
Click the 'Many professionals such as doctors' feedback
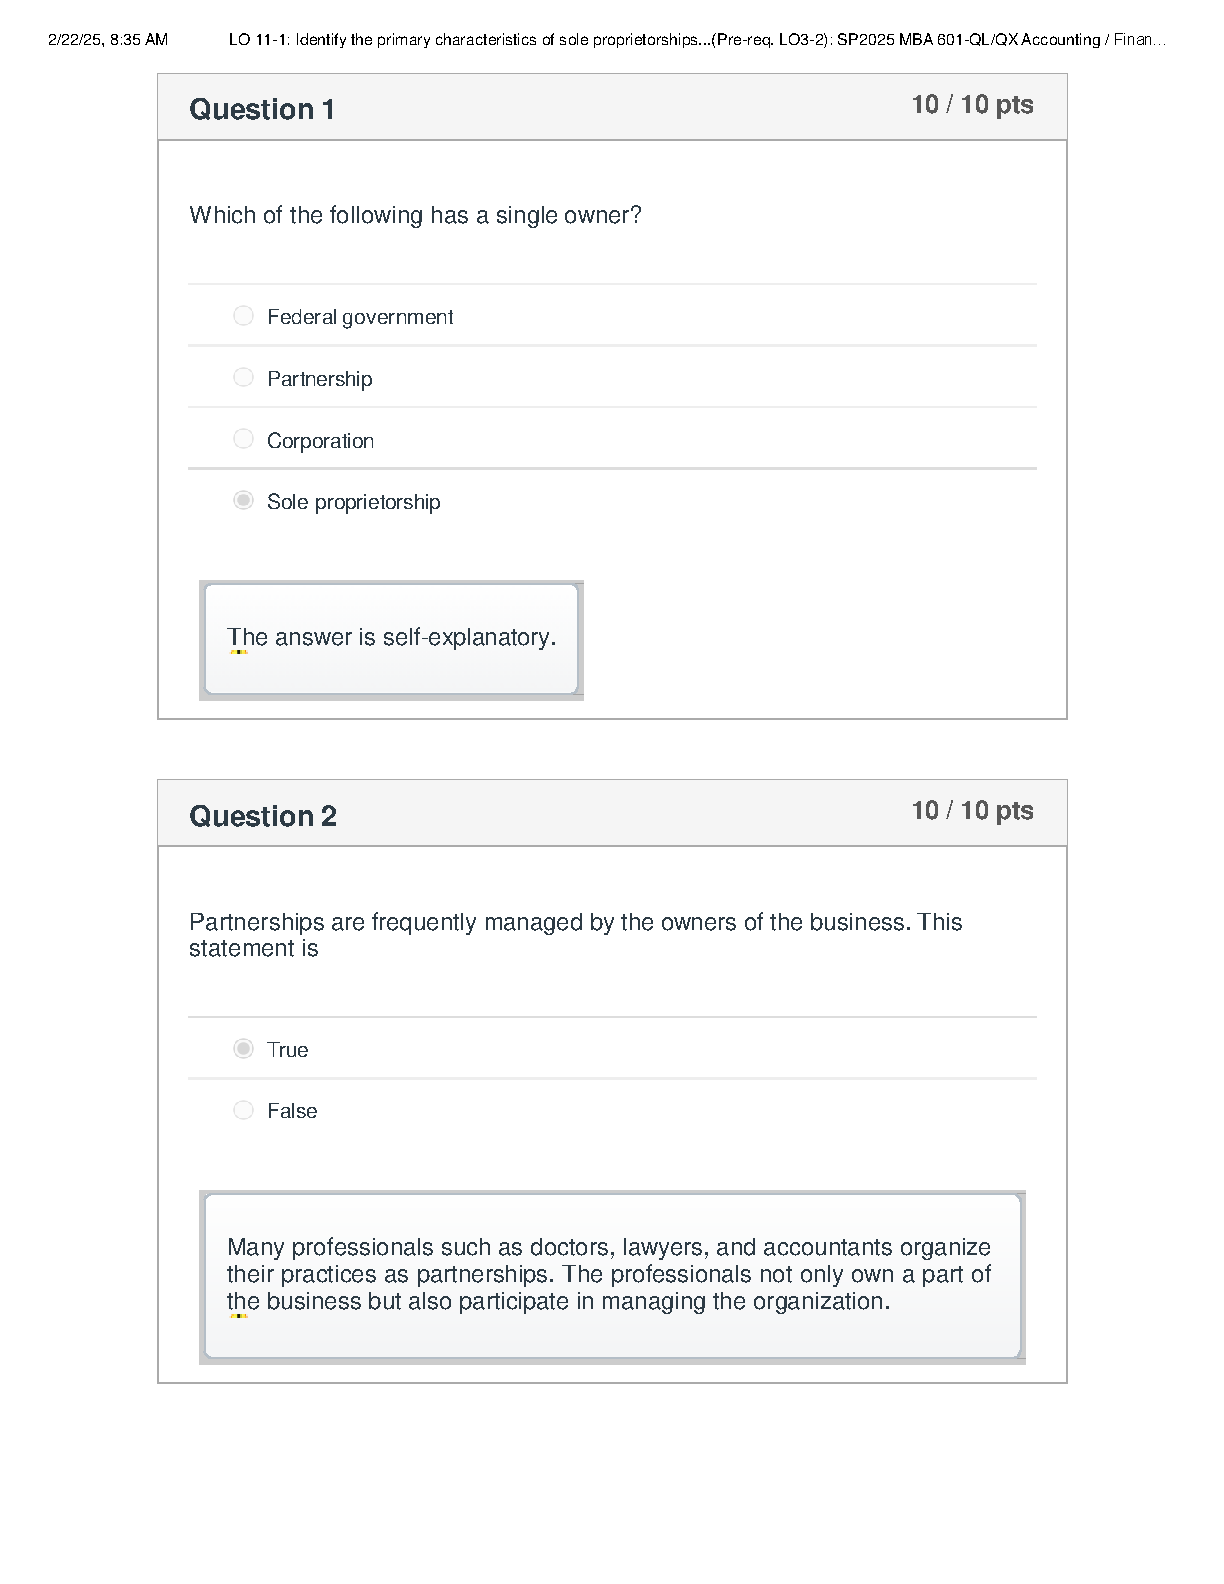[x=609, y=1274]
